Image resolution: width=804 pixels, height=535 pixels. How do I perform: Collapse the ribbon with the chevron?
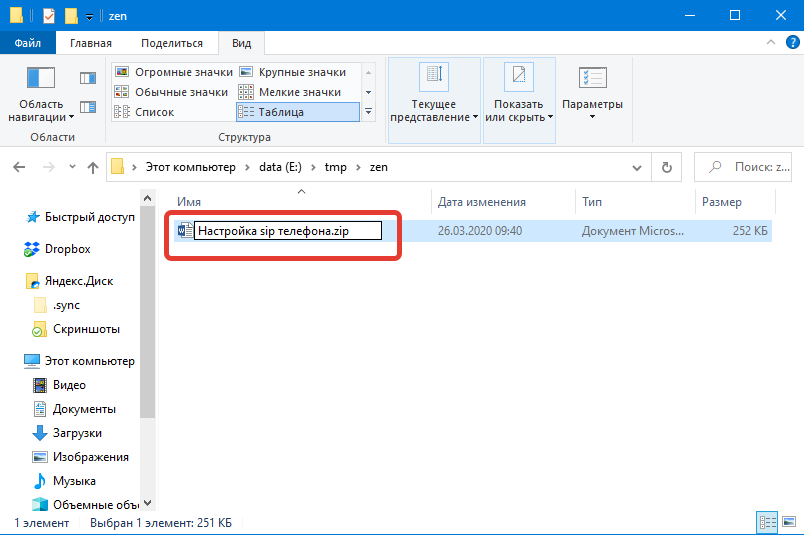coord(771,43)
